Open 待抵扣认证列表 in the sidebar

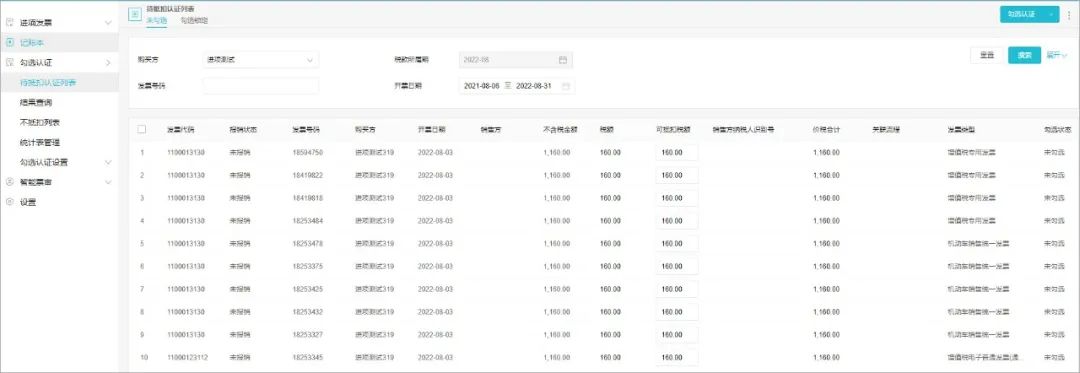(48, 83)
